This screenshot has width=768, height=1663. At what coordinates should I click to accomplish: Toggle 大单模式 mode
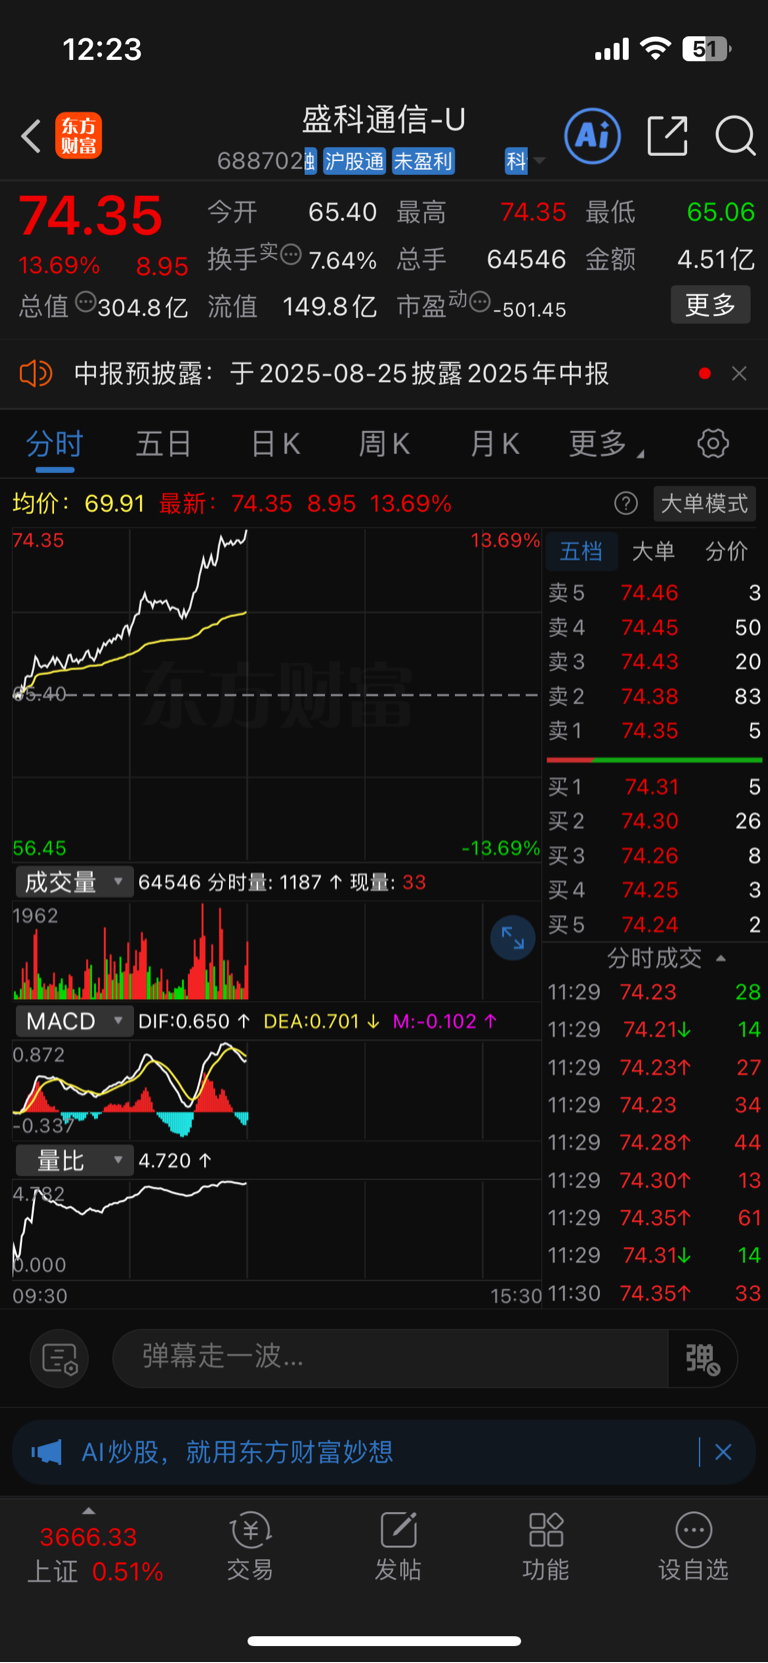704,503
